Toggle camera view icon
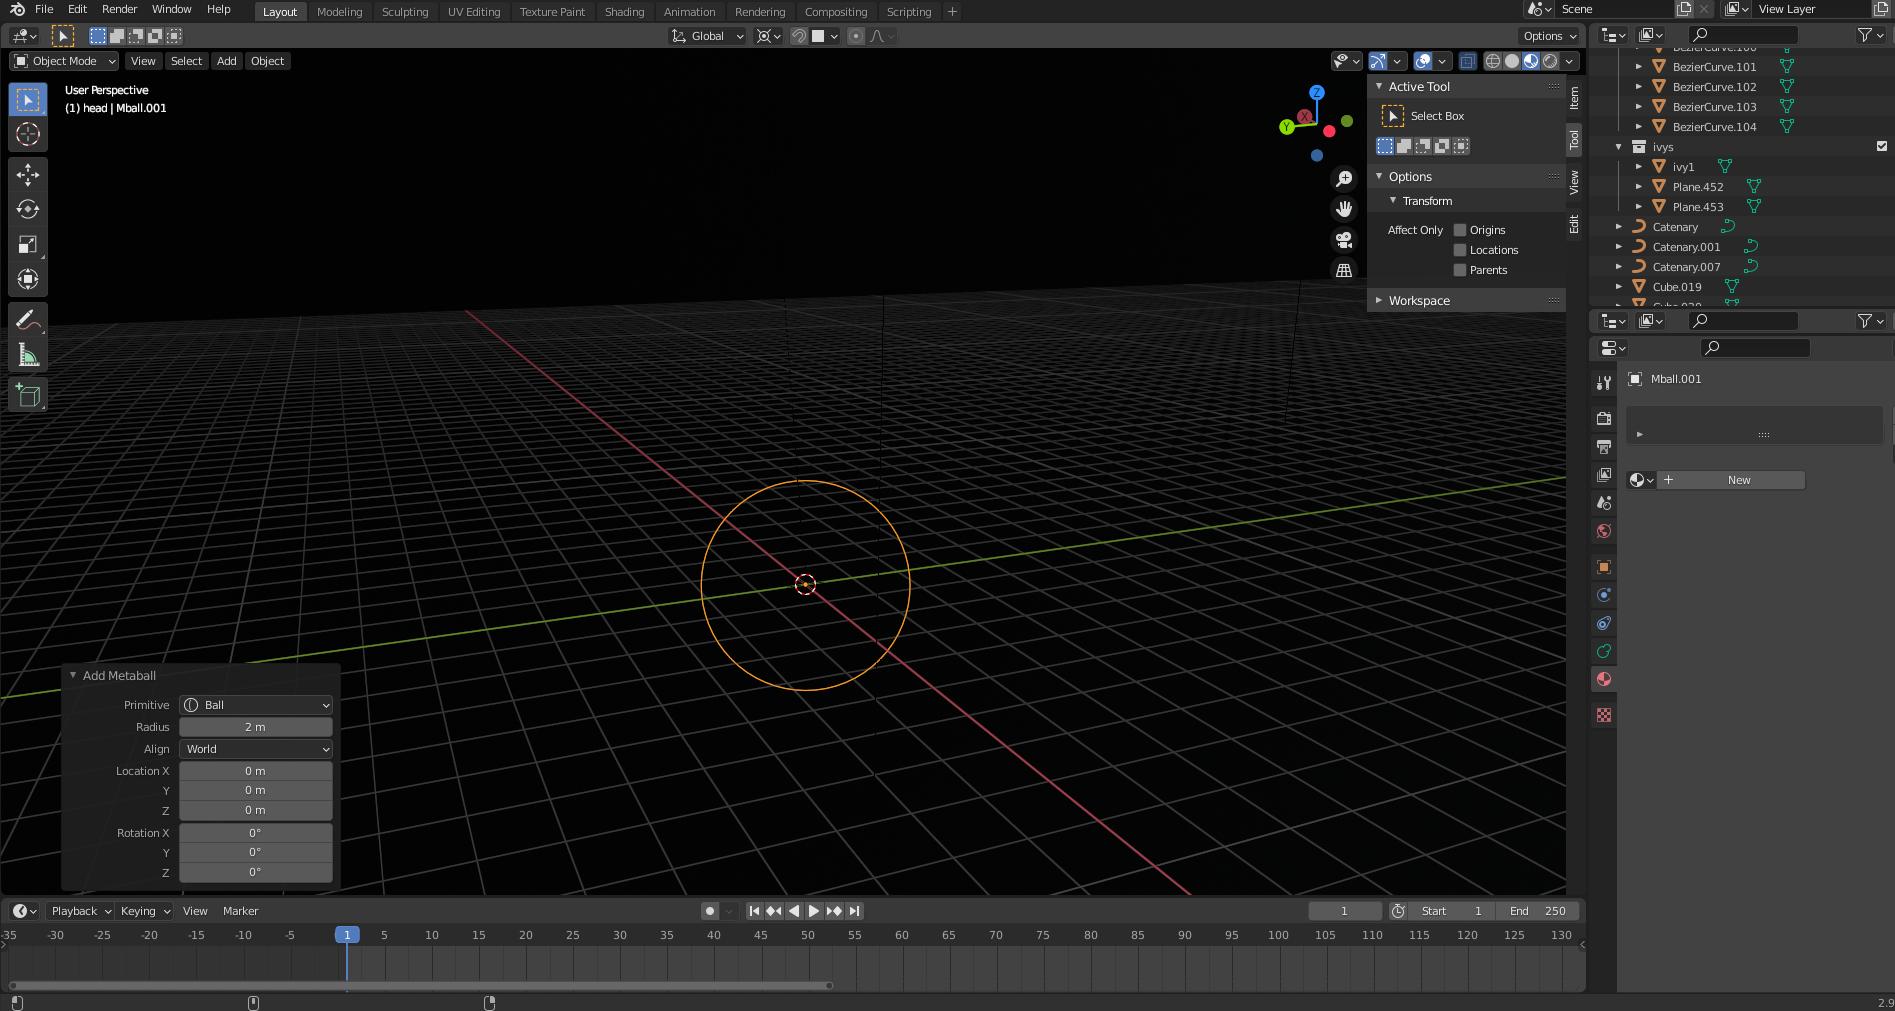1895x1011 pixels. point(1344,240)
